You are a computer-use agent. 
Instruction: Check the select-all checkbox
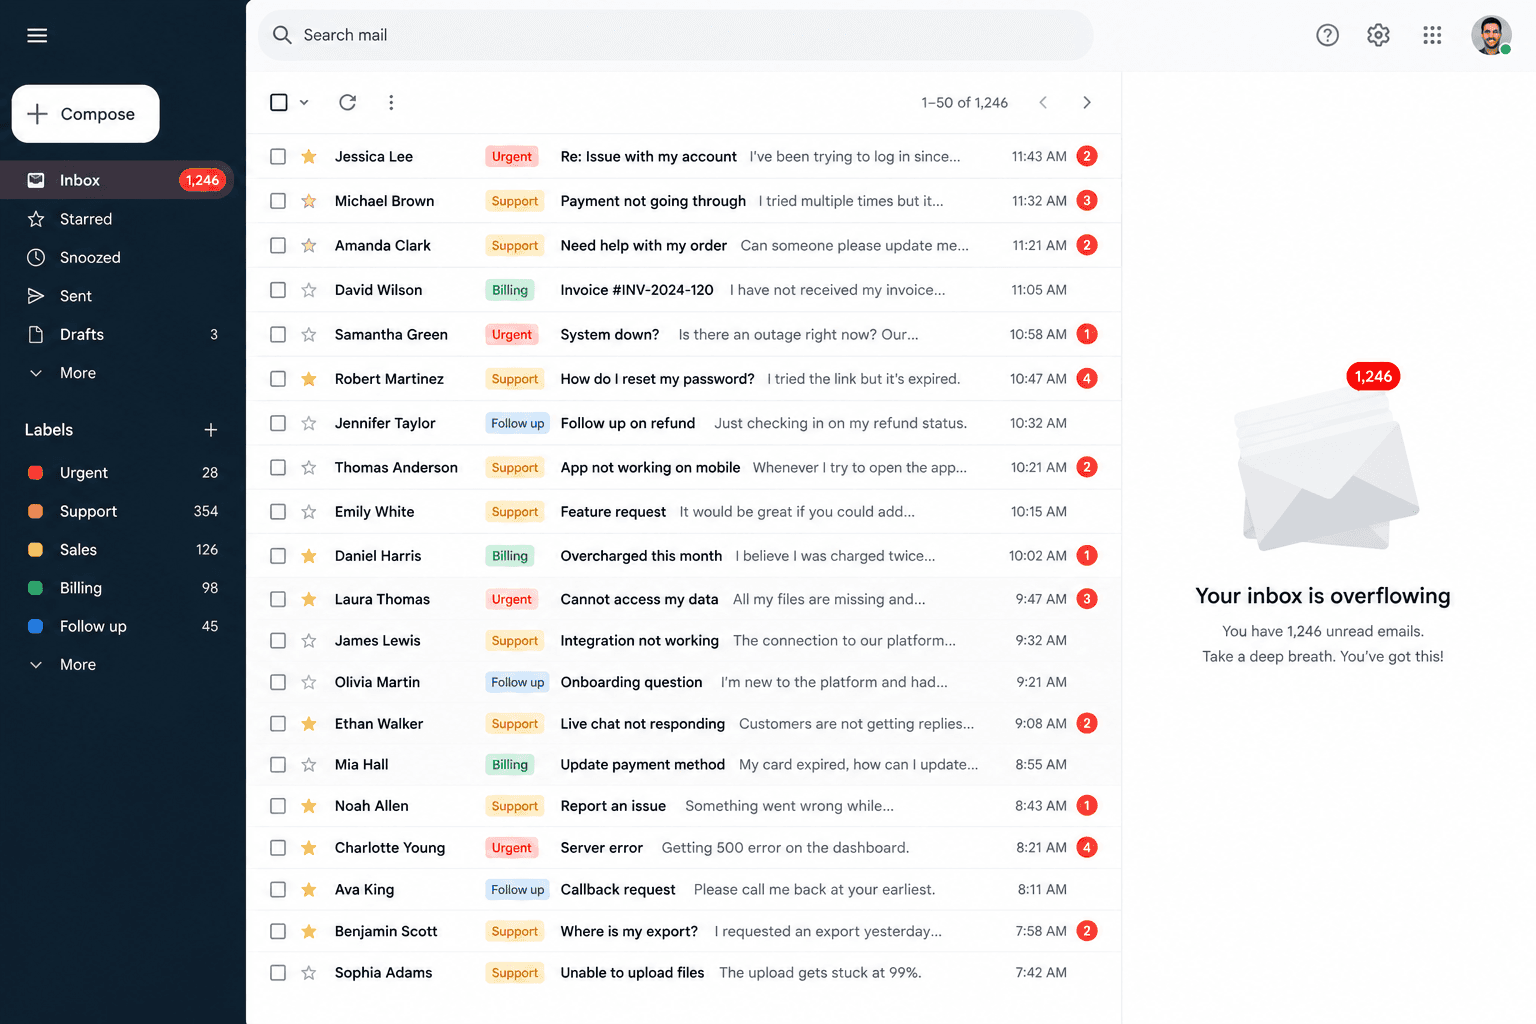point(279,102)
